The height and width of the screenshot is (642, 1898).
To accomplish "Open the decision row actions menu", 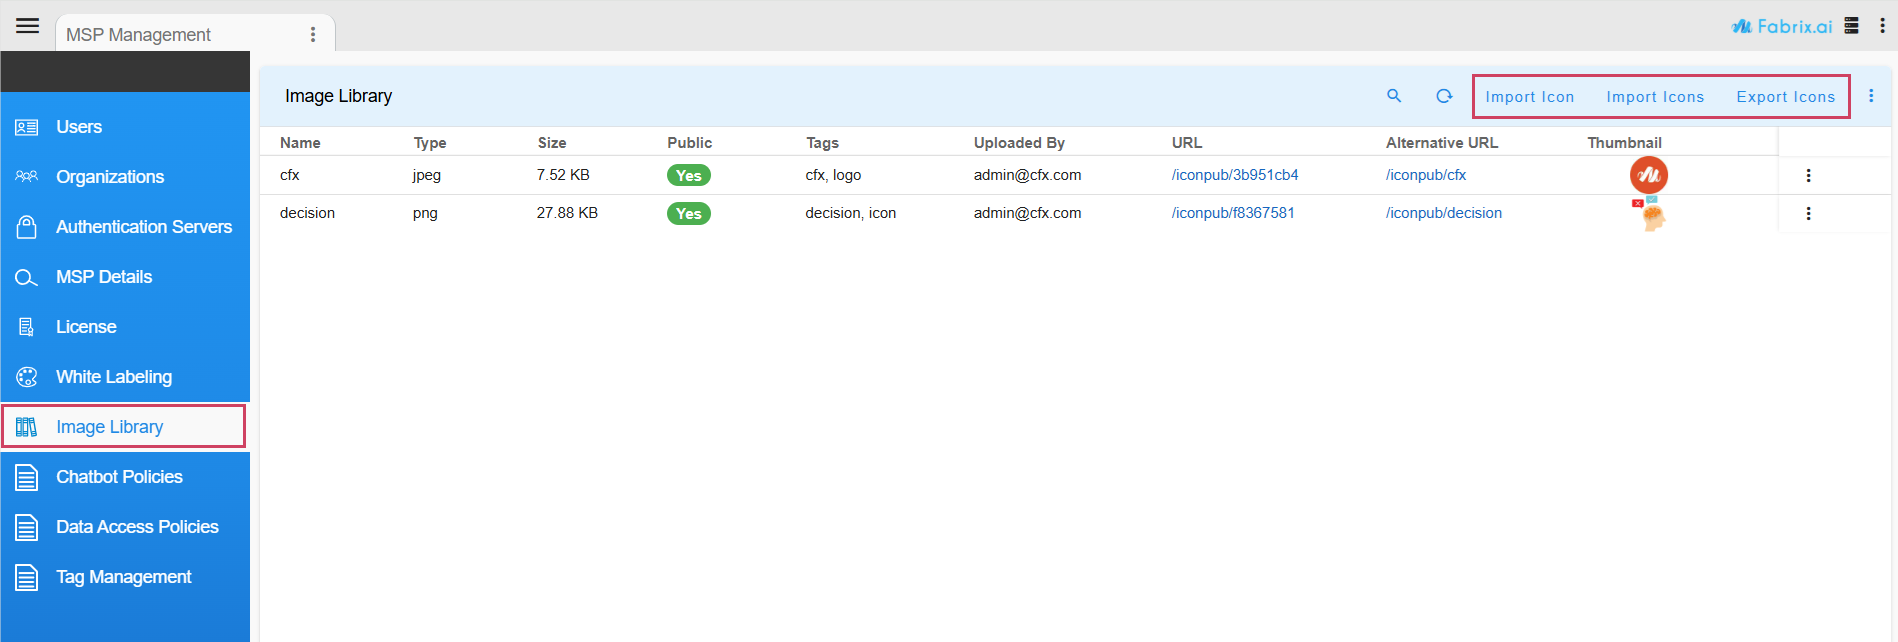I will point(1808,213).
